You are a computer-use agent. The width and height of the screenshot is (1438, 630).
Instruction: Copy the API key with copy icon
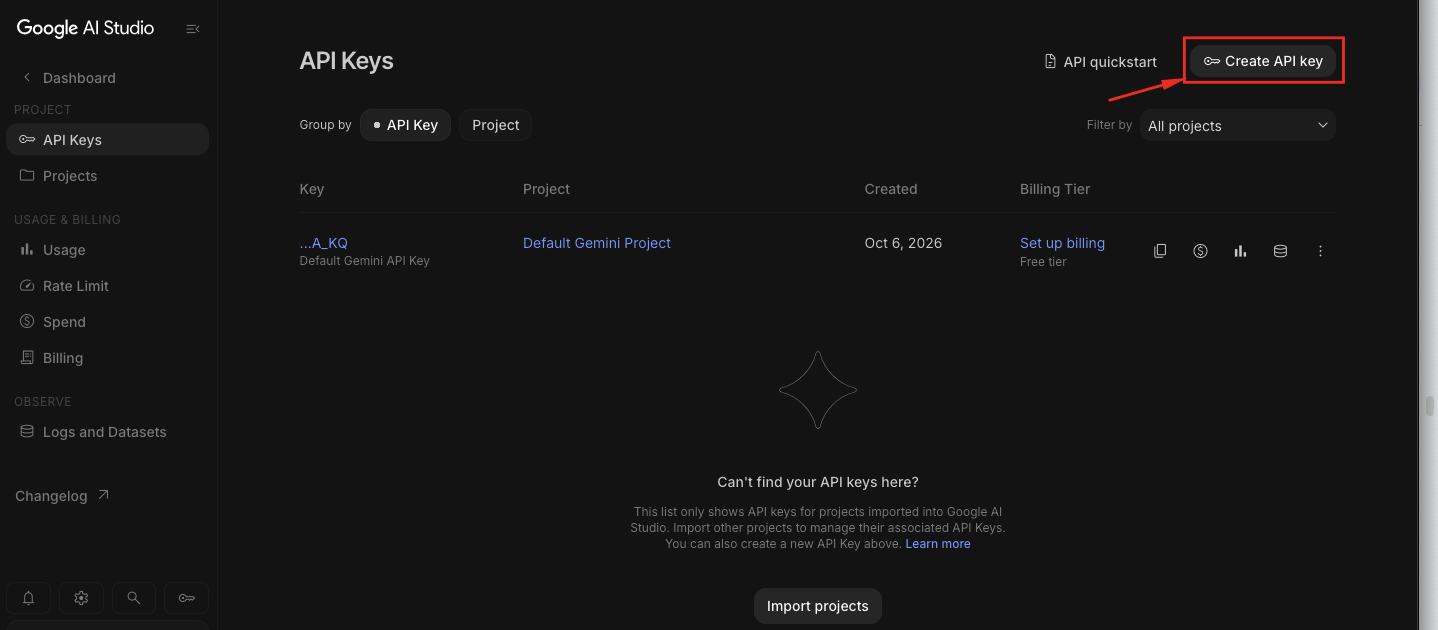(1160, 251)
